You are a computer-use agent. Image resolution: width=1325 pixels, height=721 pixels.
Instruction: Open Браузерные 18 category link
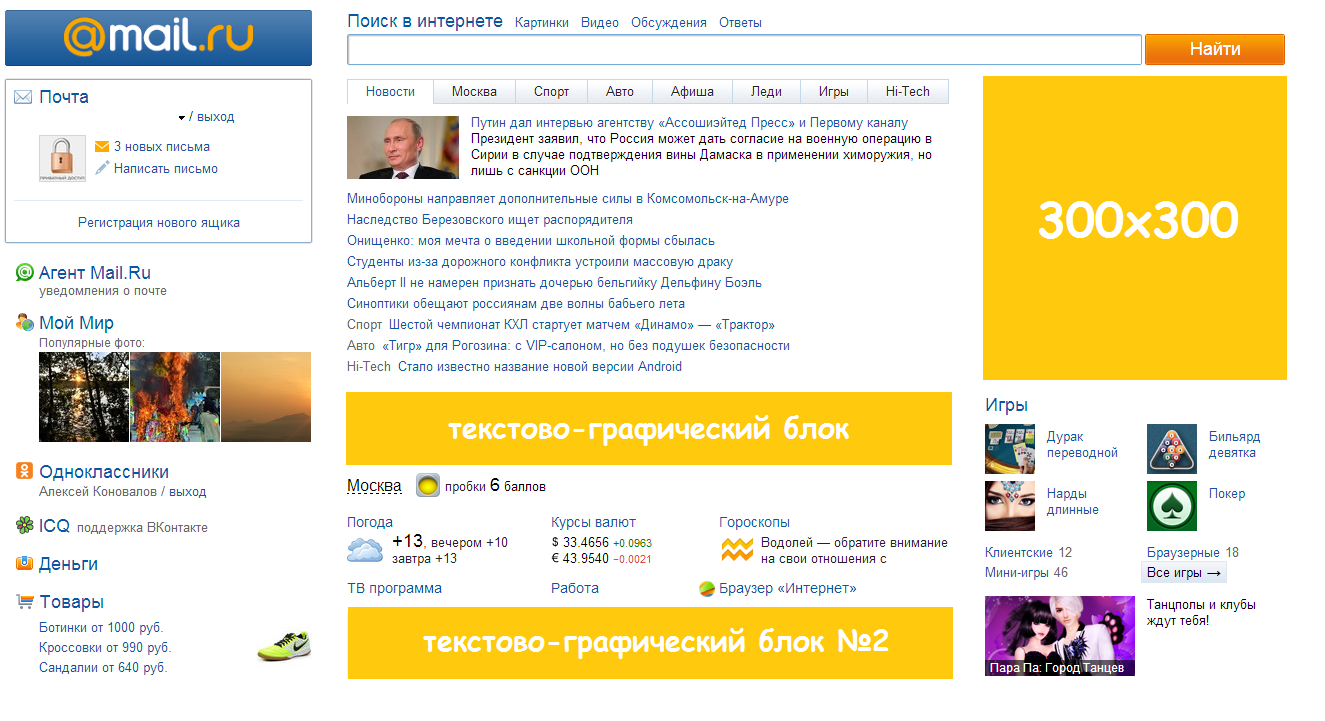click(x=1193, y=552)
